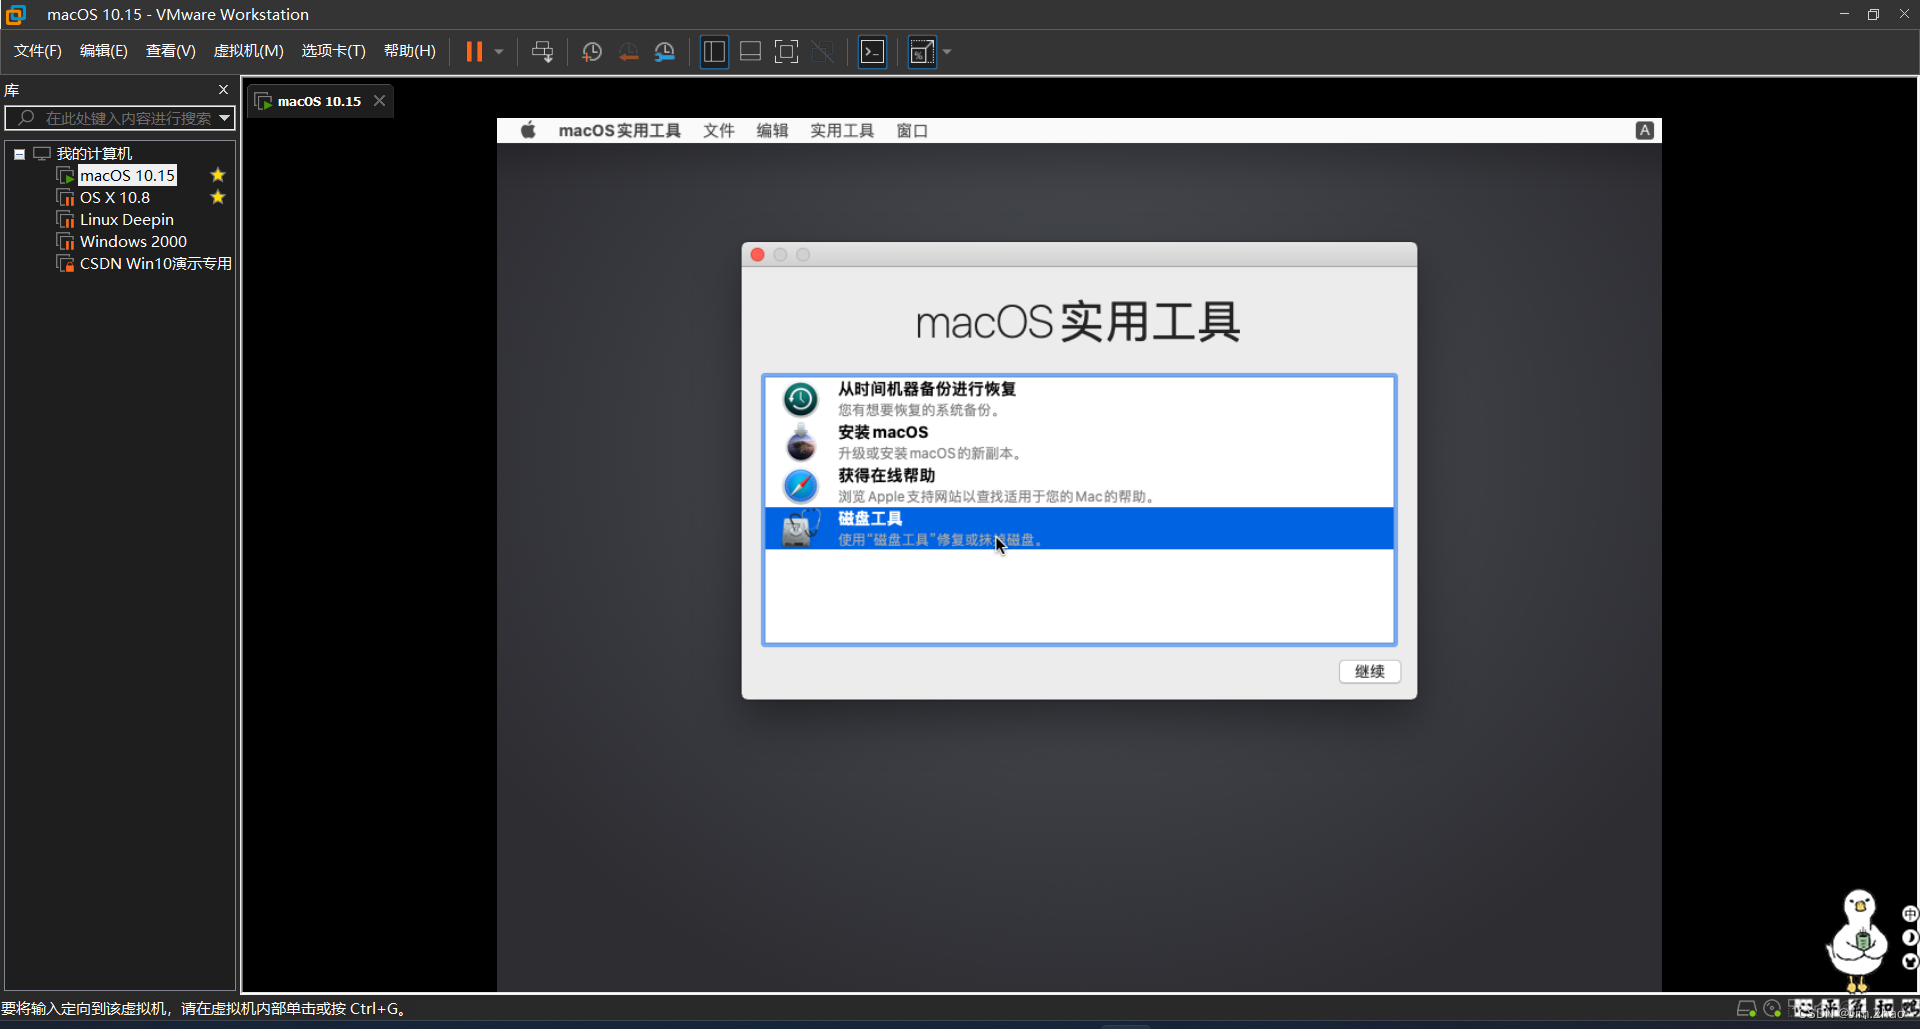This screenshot has height=1029, width=1920.
Task: Close the macOS Utilities window with red button
Action: (758, 255)
